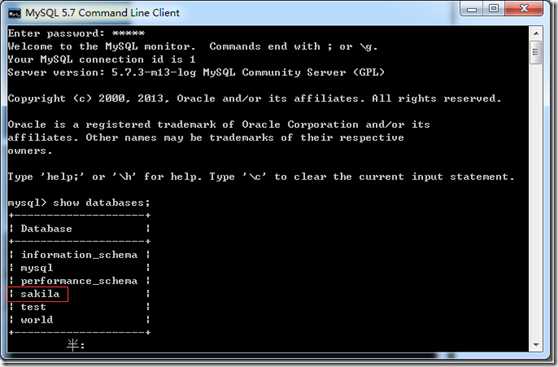Click the performance_schema database entry
Viewport: 558px width, 367px height.
(79, 281)
